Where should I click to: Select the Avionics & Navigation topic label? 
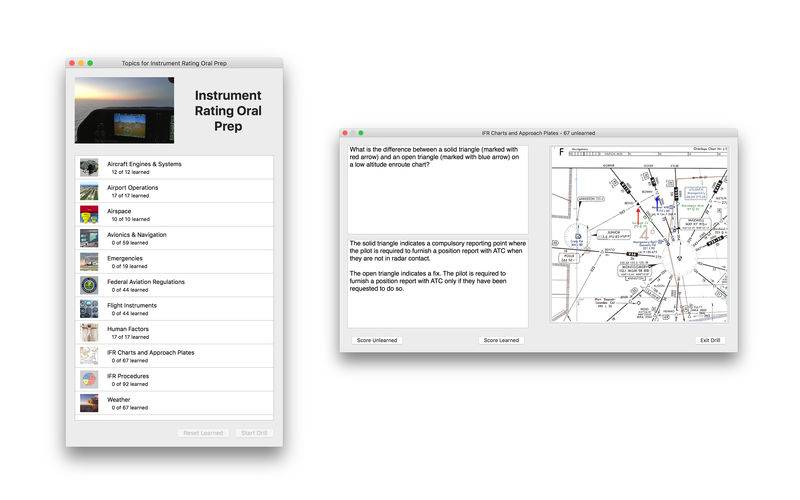[x=137, y=235]
